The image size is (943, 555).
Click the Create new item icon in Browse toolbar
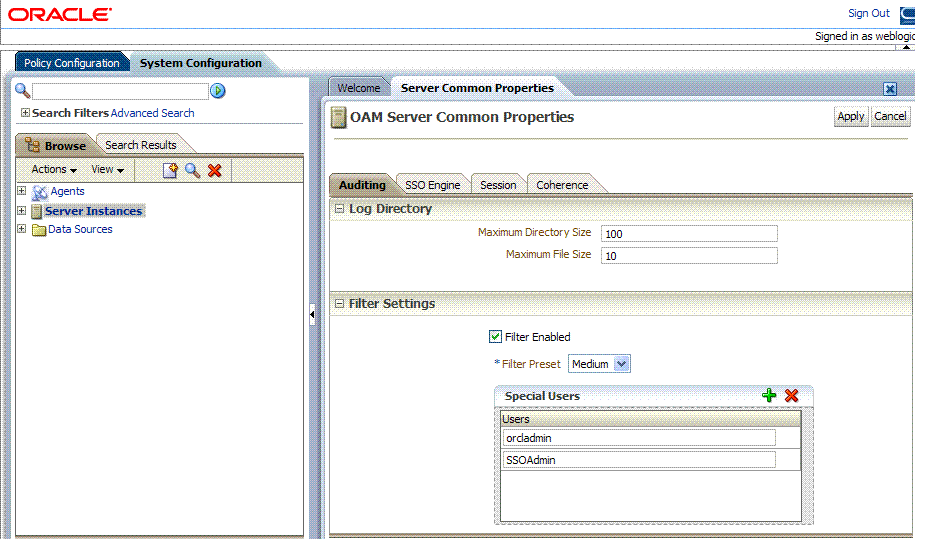(x=170, y=171)
